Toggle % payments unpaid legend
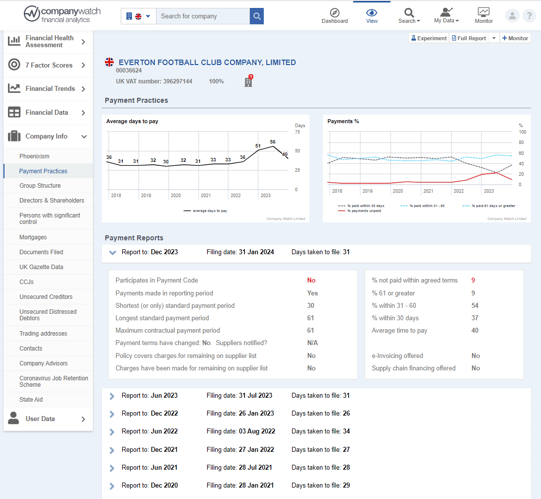The image size is (541, 499). pos(360,211)
